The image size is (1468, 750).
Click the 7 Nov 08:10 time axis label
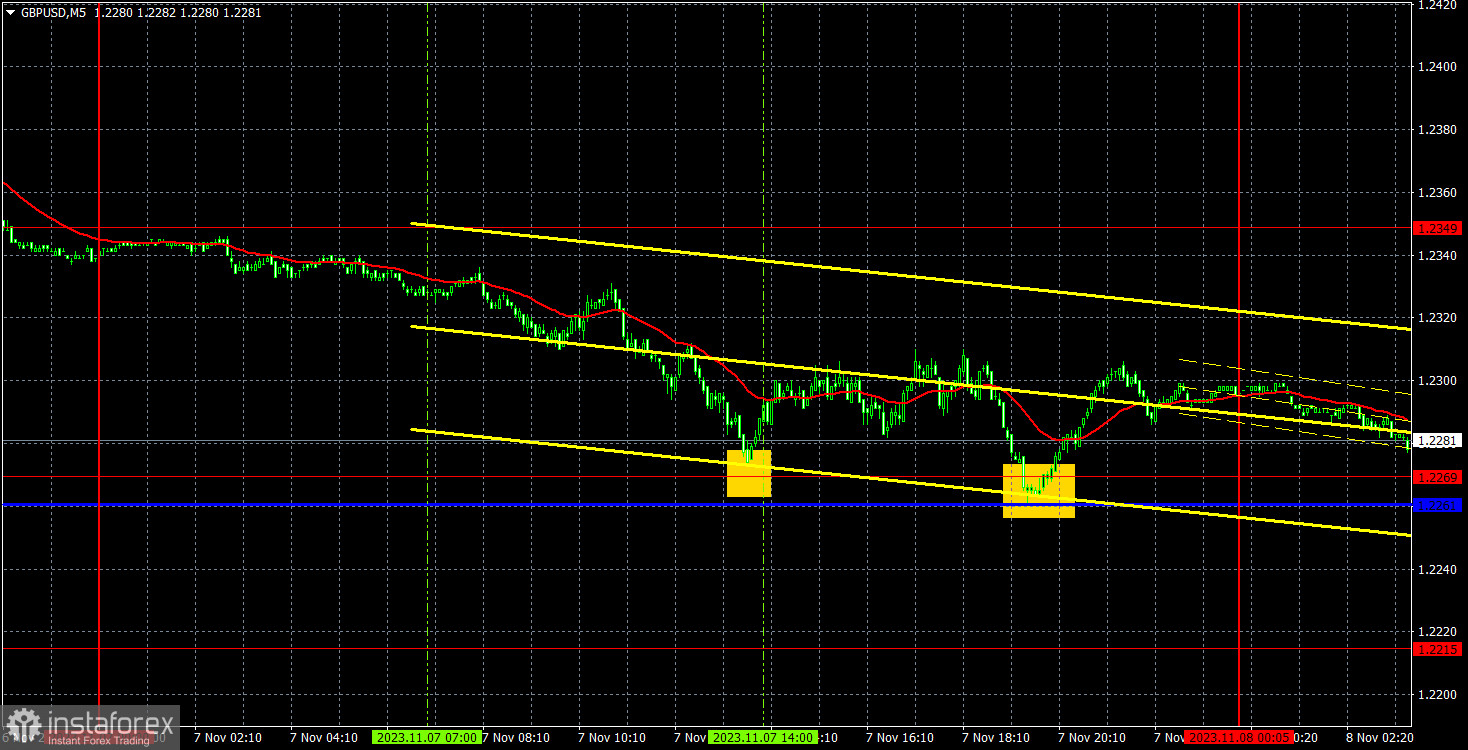516,737
